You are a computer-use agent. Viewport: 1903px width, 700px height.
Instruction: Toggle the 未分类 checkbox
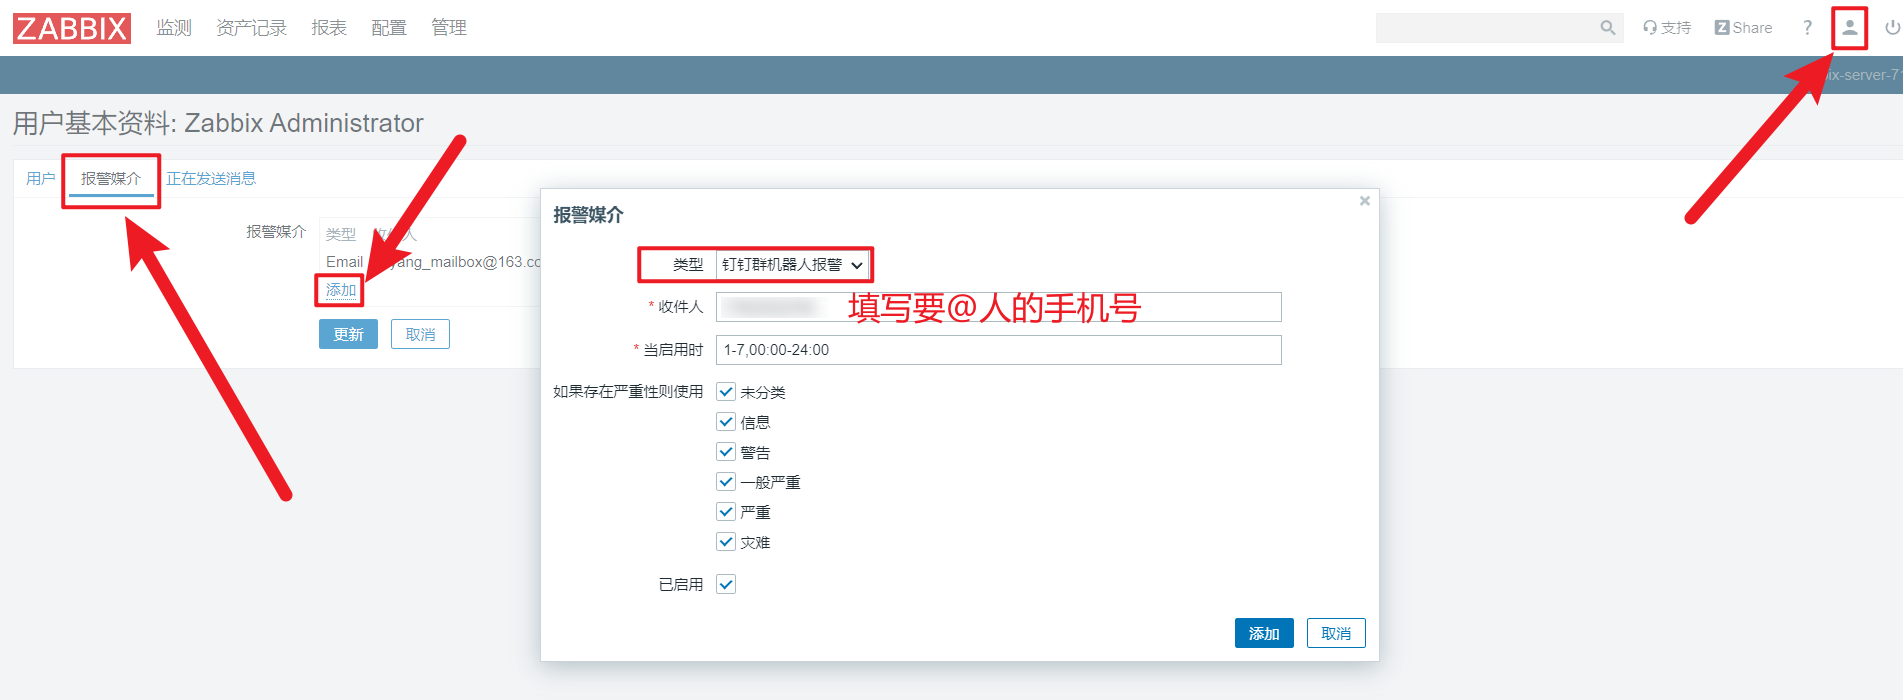726,392
